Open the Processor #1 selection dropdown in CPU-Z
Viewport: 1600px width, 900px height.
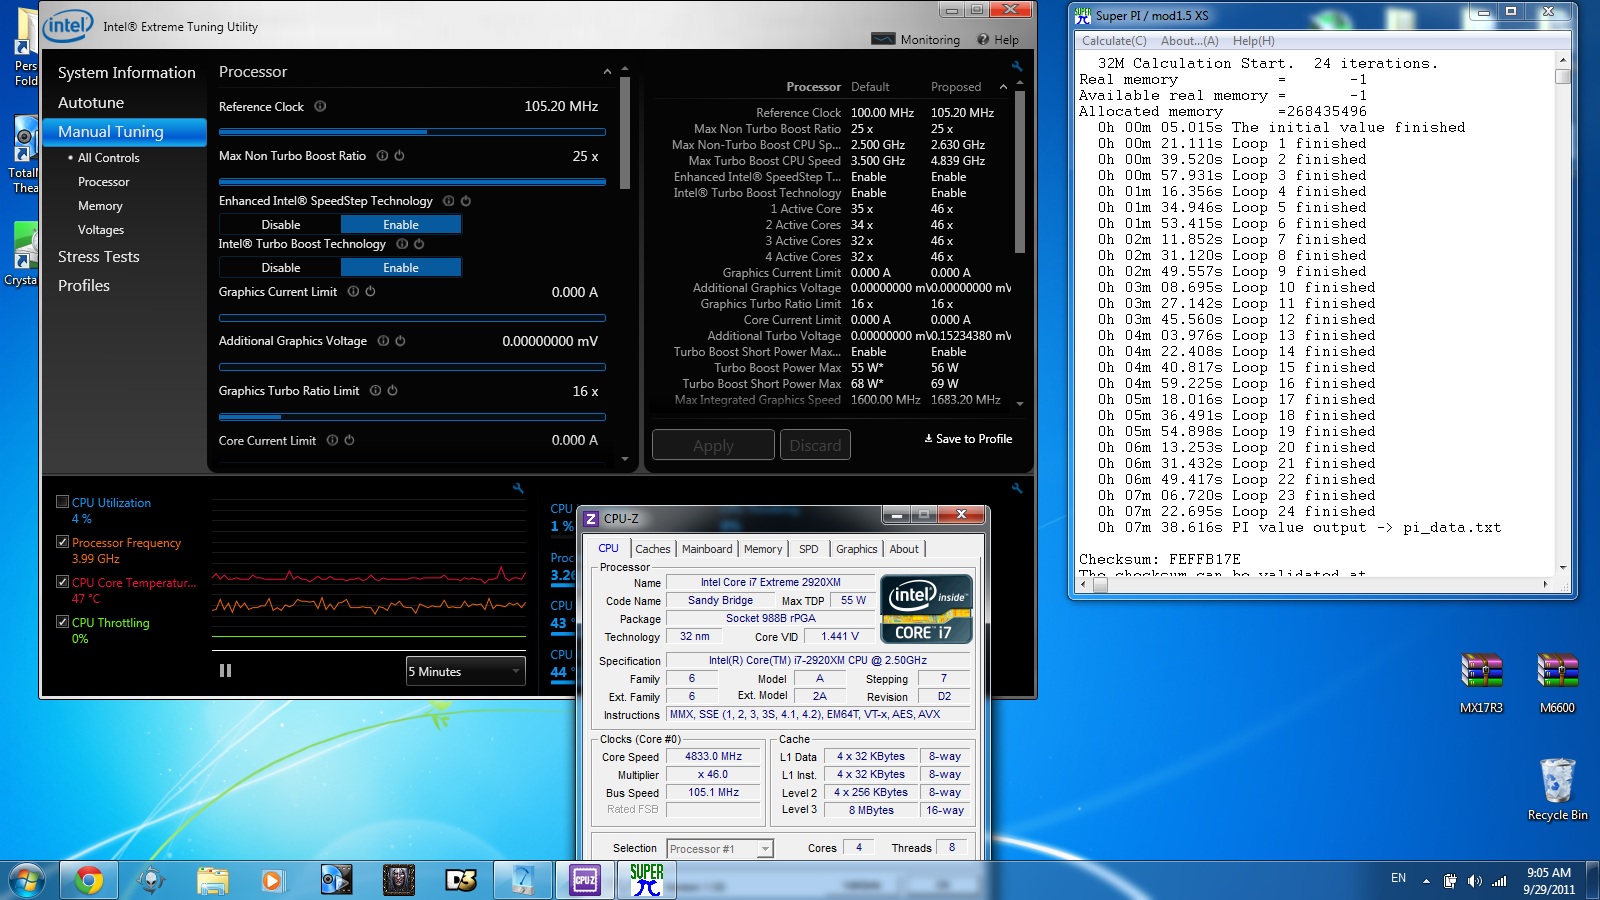point(719,849)
